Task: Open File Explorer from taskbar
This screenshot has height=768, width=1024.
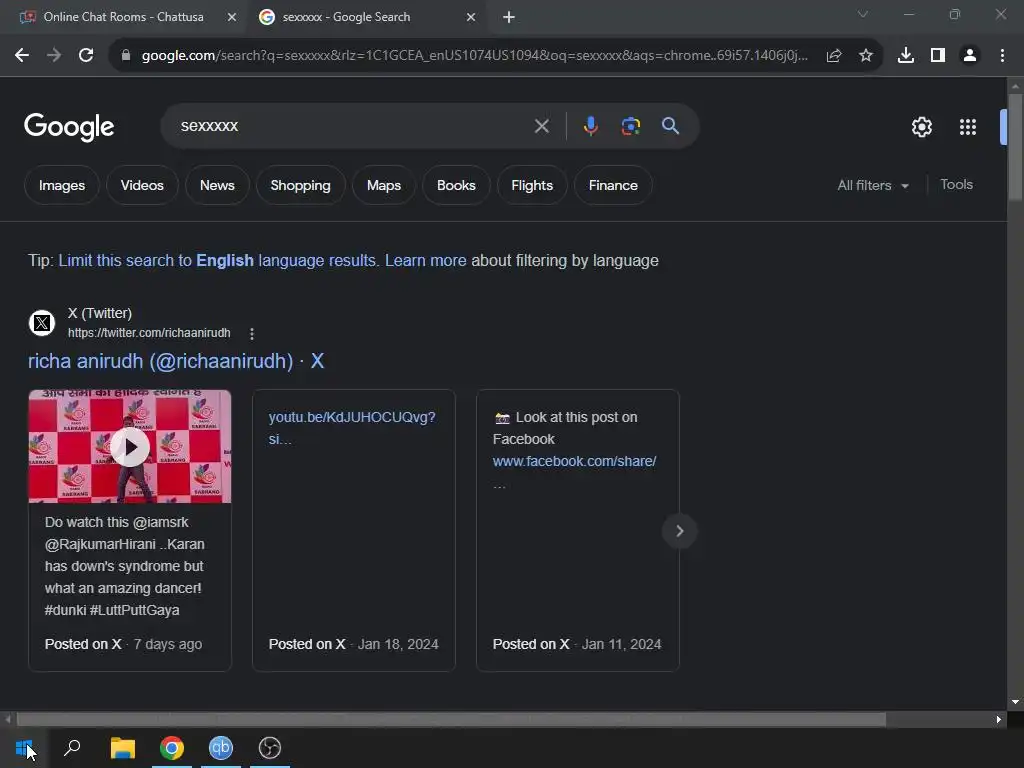Action: click(122, 748)
